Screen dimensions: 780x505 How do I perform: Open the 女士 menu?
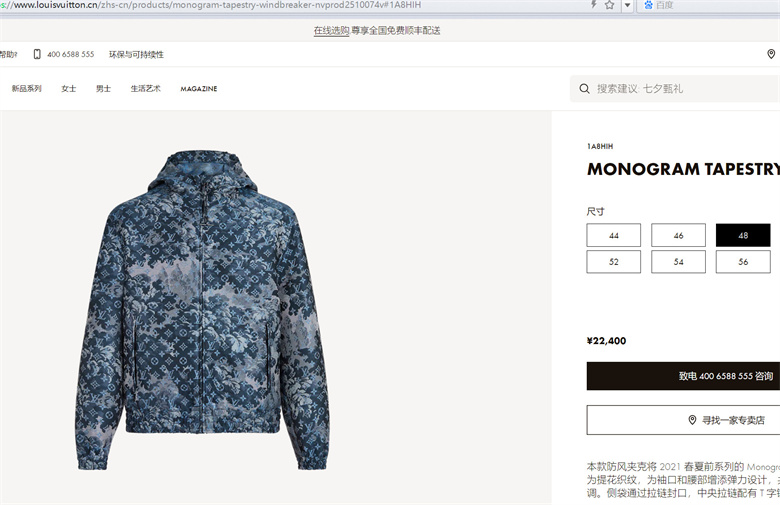coord(69,89)
